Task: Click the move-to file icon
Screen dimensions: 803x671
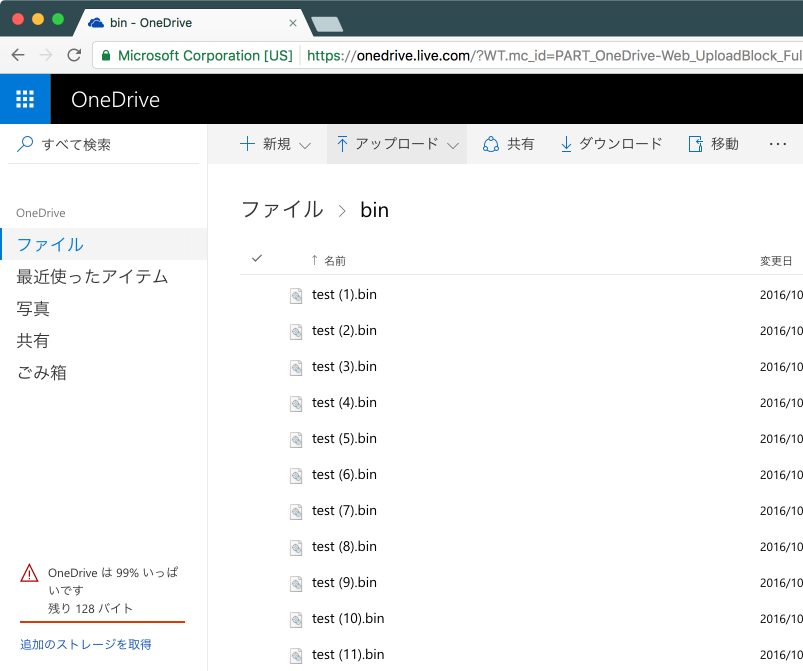Action: (x=696, y=145)
